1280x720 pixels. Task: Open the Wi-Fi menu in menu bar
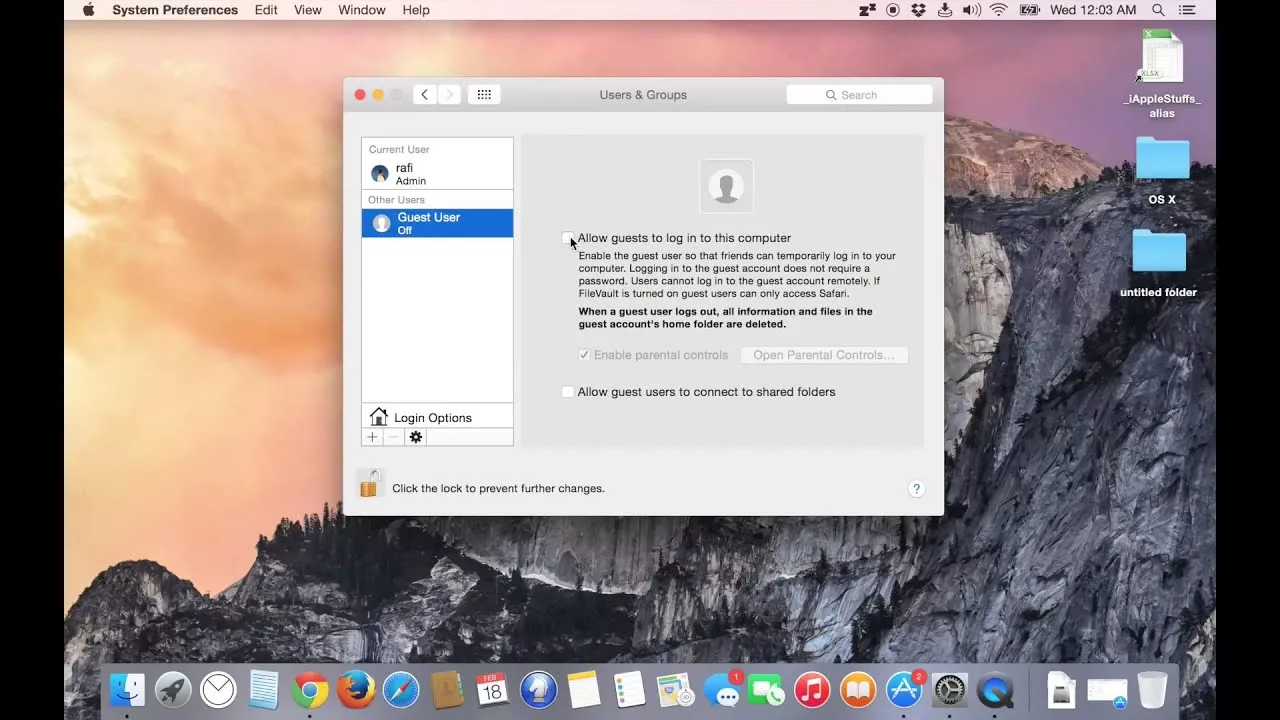point(998,10)
